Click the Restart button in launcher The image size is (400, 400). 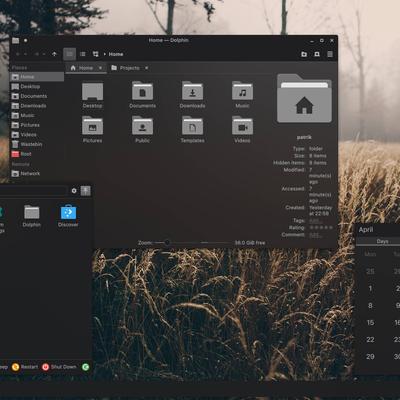[25, 367]
